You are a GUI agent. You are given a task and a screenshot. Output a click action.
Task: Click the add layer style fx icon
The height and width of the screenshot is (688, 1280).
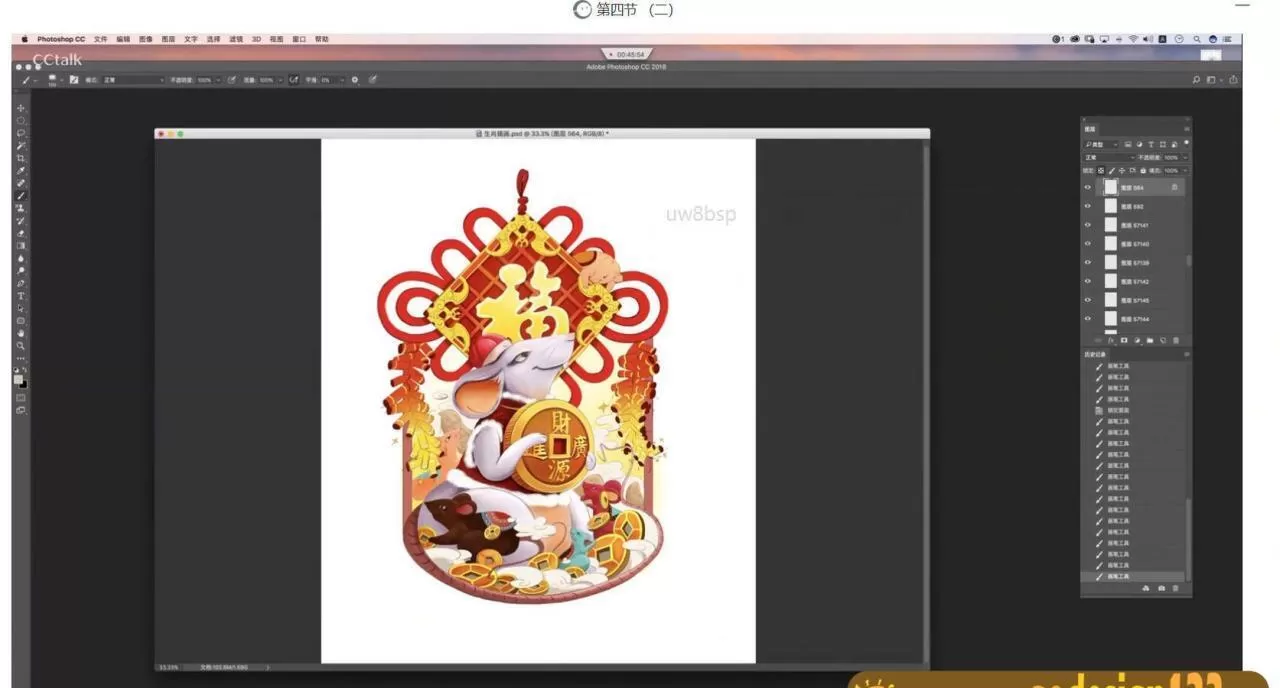pyautogui.click(x=1111, y=340)
